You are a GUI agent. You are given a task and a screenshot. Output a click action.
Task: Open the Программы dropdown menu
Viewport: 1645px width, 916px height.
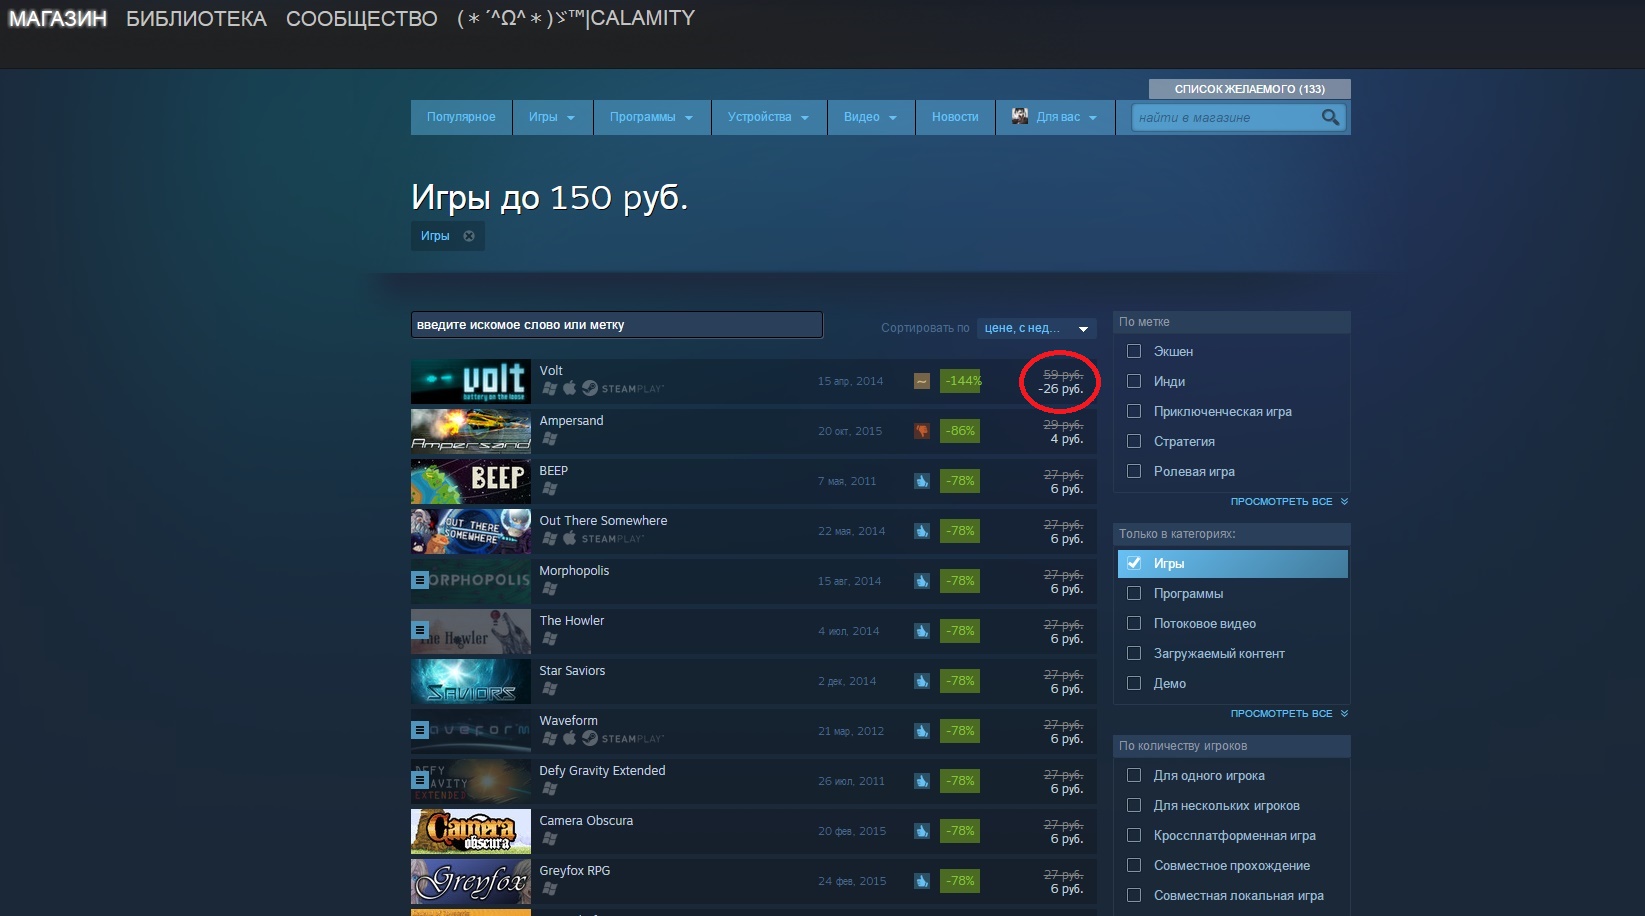652,117
